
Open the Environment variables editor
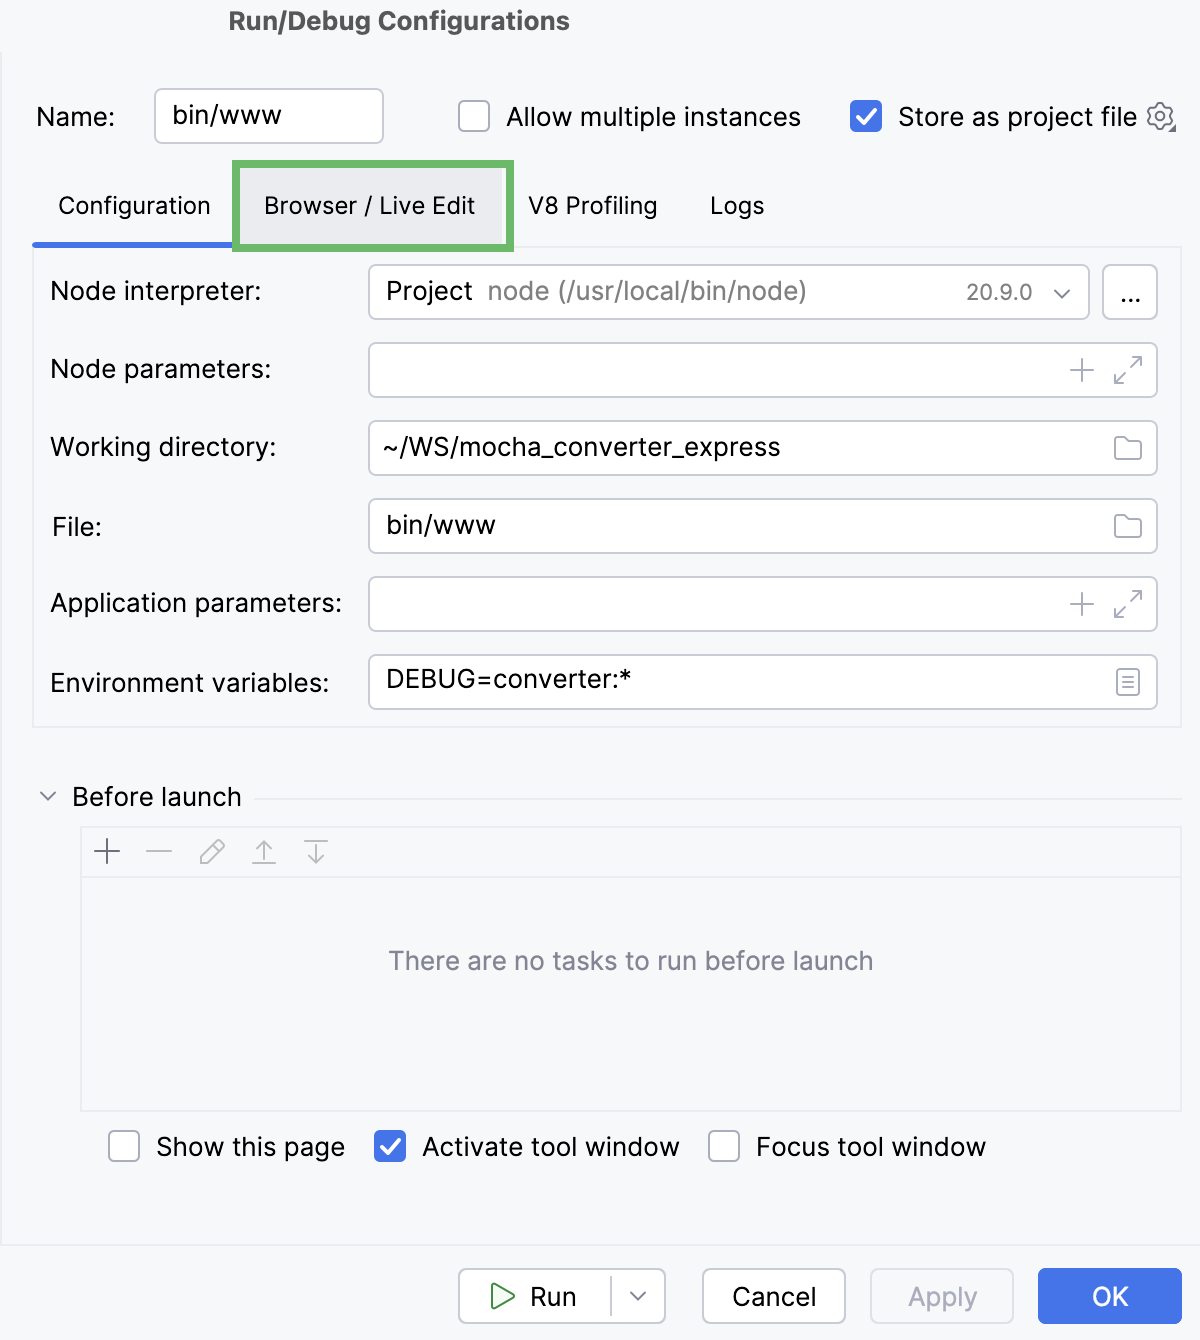pos(1127,681)
